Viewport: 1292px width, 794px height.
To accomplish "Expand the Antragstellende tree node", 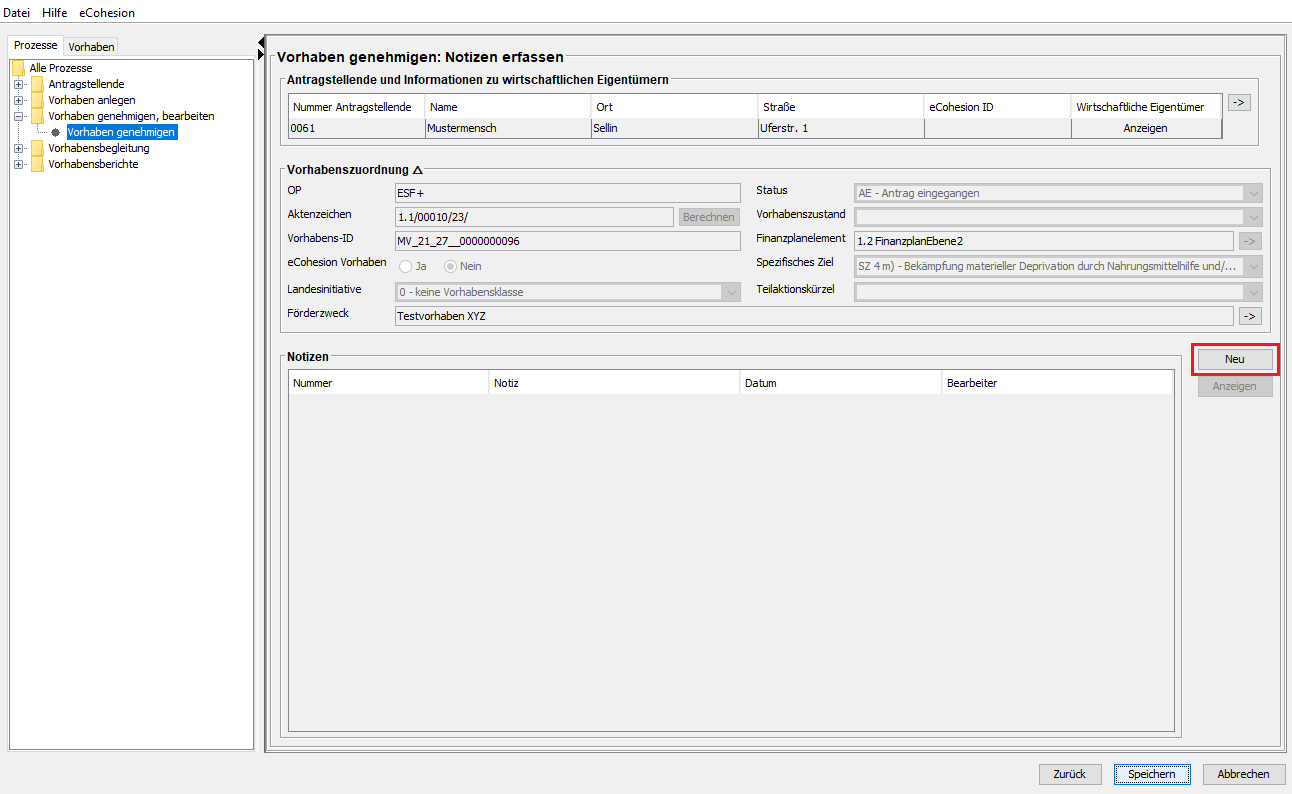I will click(18, 84).
